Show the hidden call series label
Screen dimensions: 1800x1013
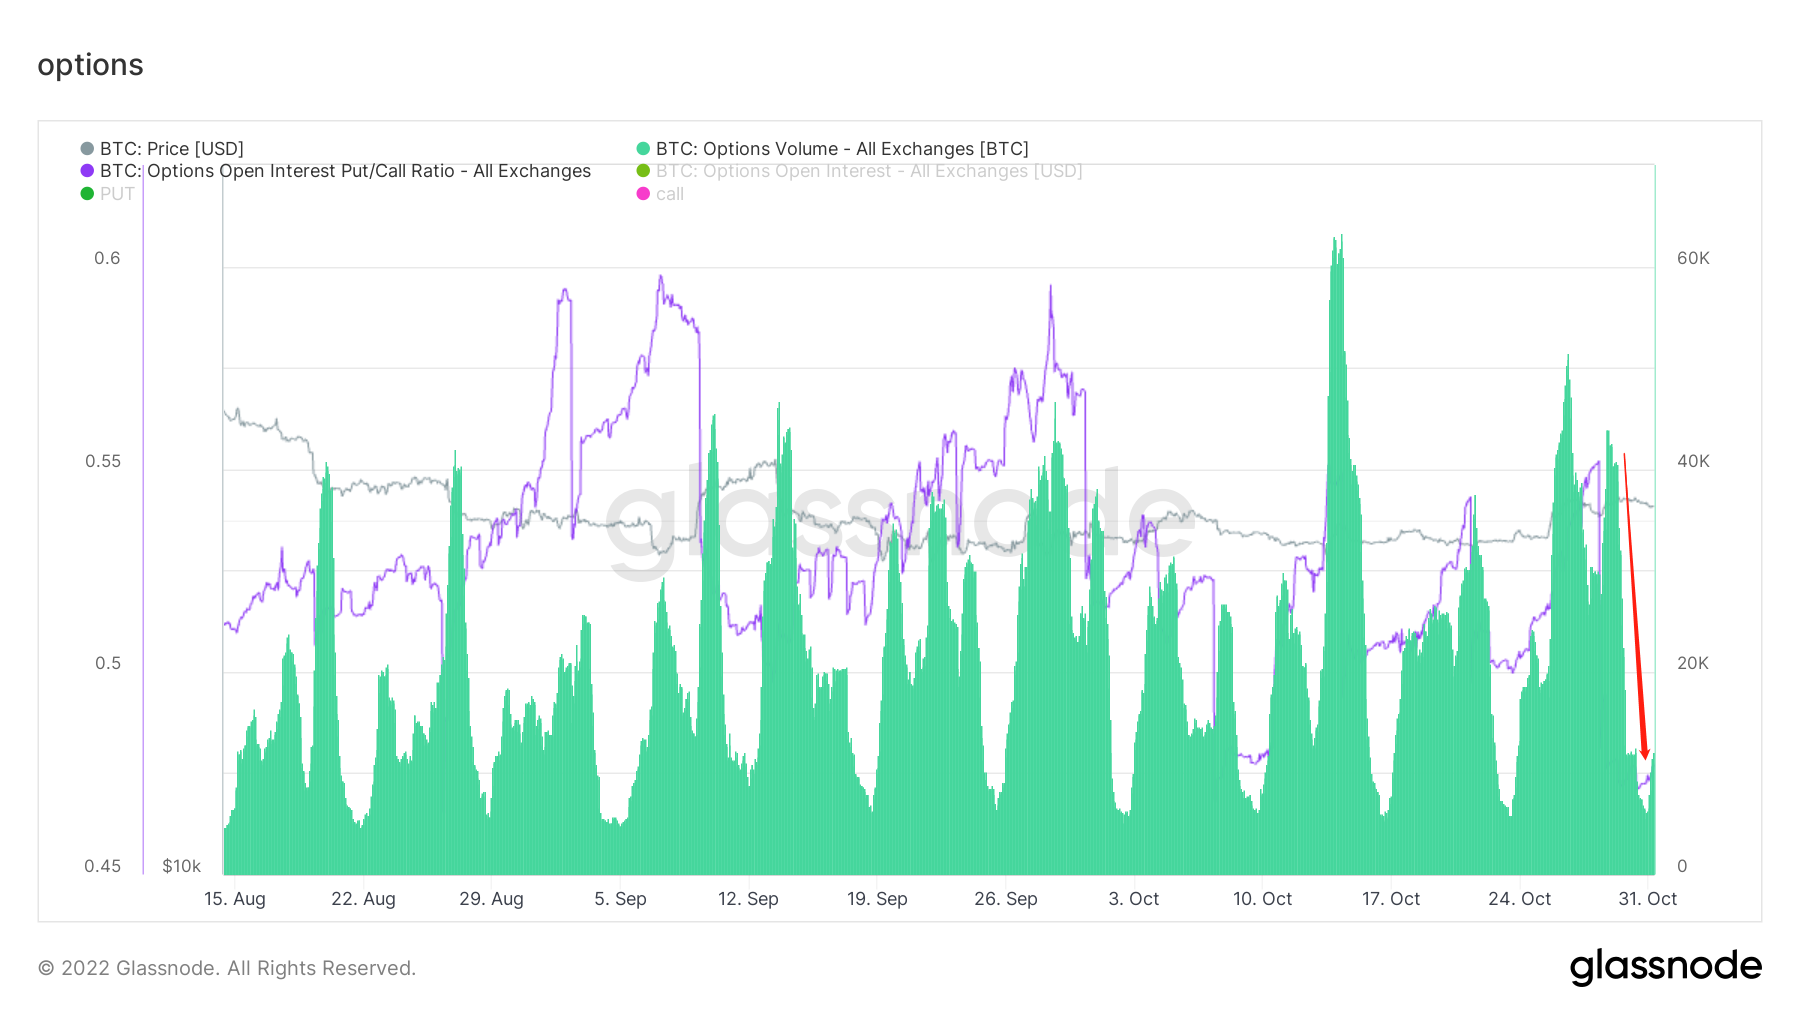(670, 194)
